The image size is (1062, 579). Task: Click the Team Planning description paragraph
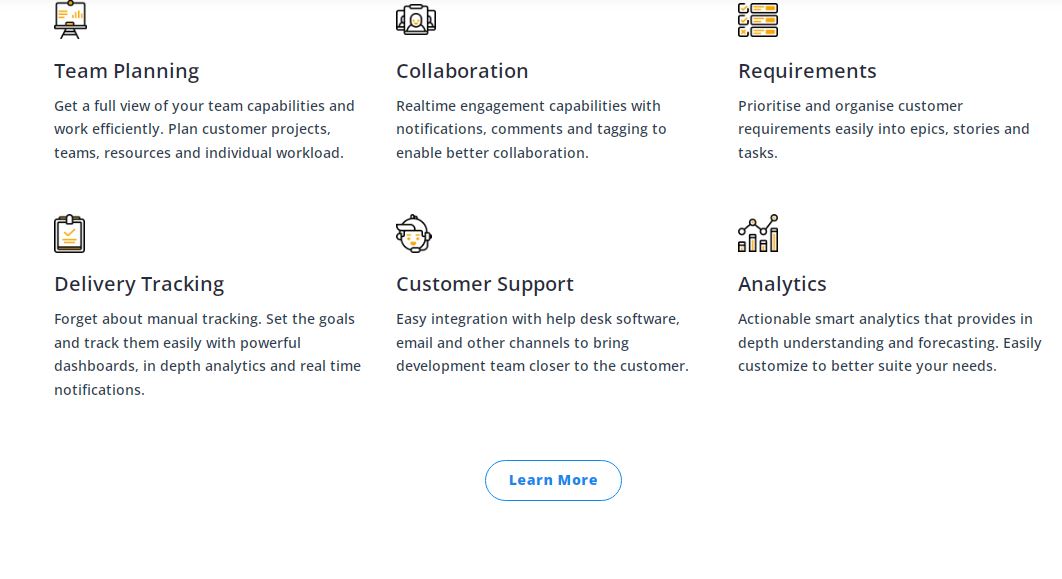(204, 129)
